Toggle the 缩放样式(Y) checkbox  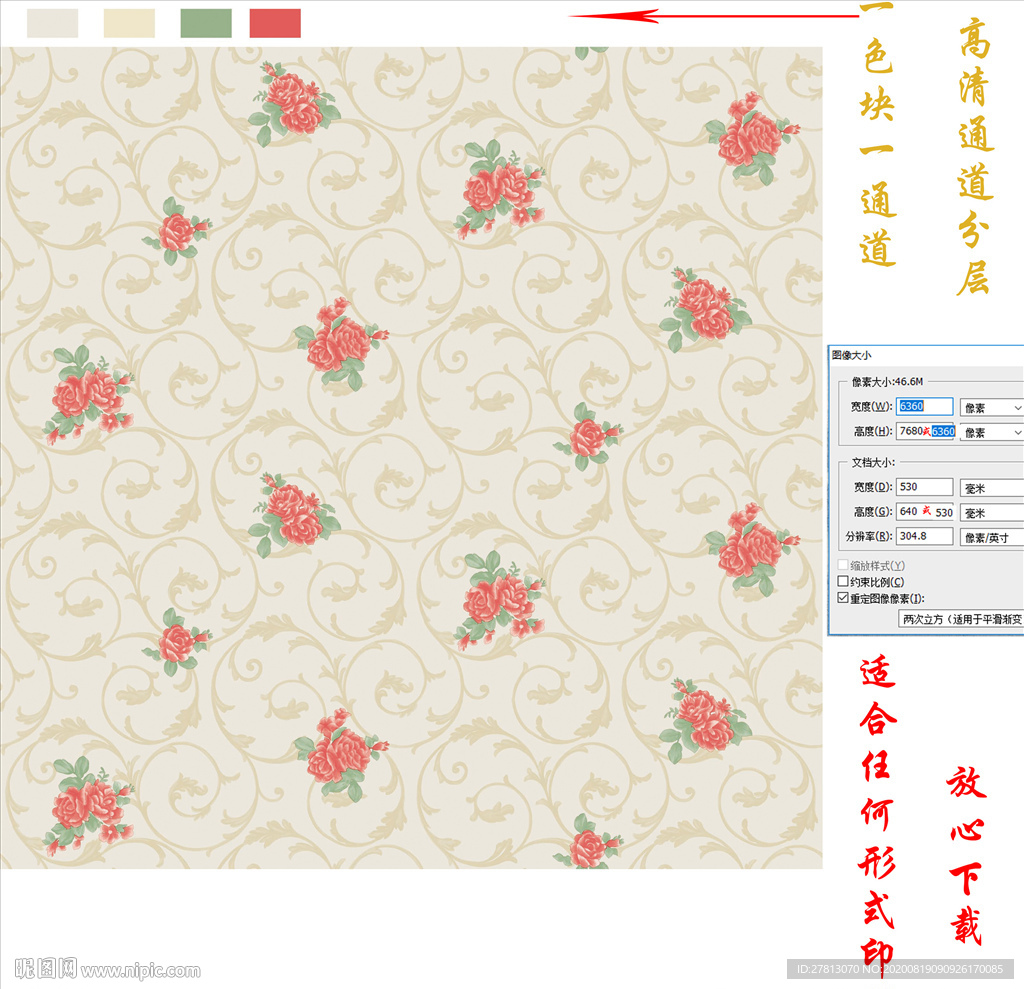(843, 565)
